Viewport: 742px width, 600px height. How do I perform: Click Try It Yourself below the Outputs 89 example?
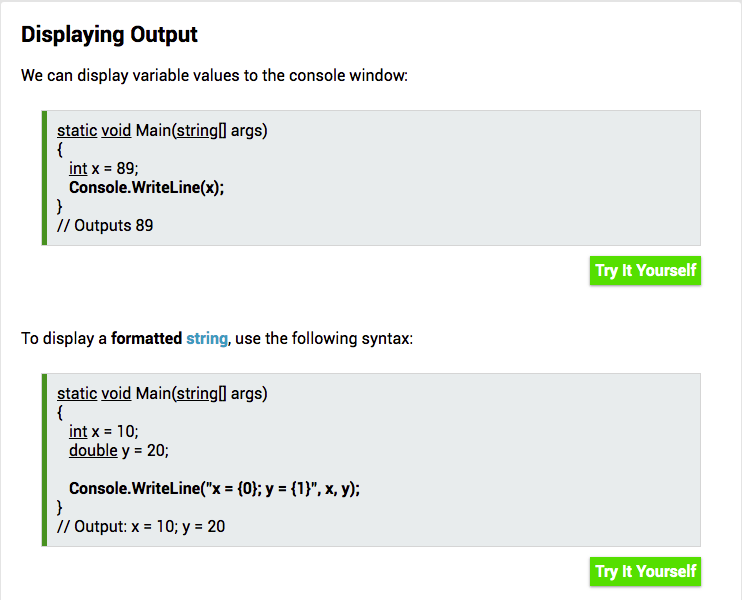pos(645,270)
